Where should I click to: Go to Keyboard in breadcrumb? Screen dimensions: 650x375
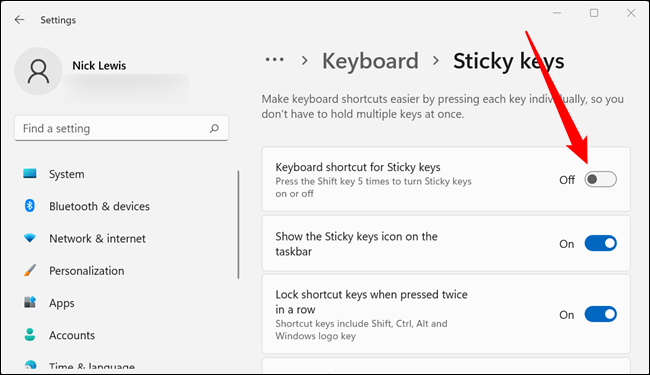370,61
